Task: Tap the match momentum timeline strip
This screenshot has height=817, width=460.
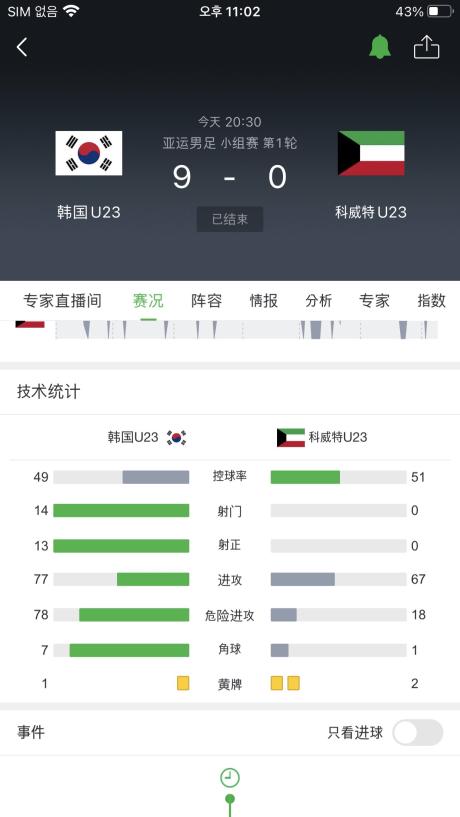Action: [246, 330]
